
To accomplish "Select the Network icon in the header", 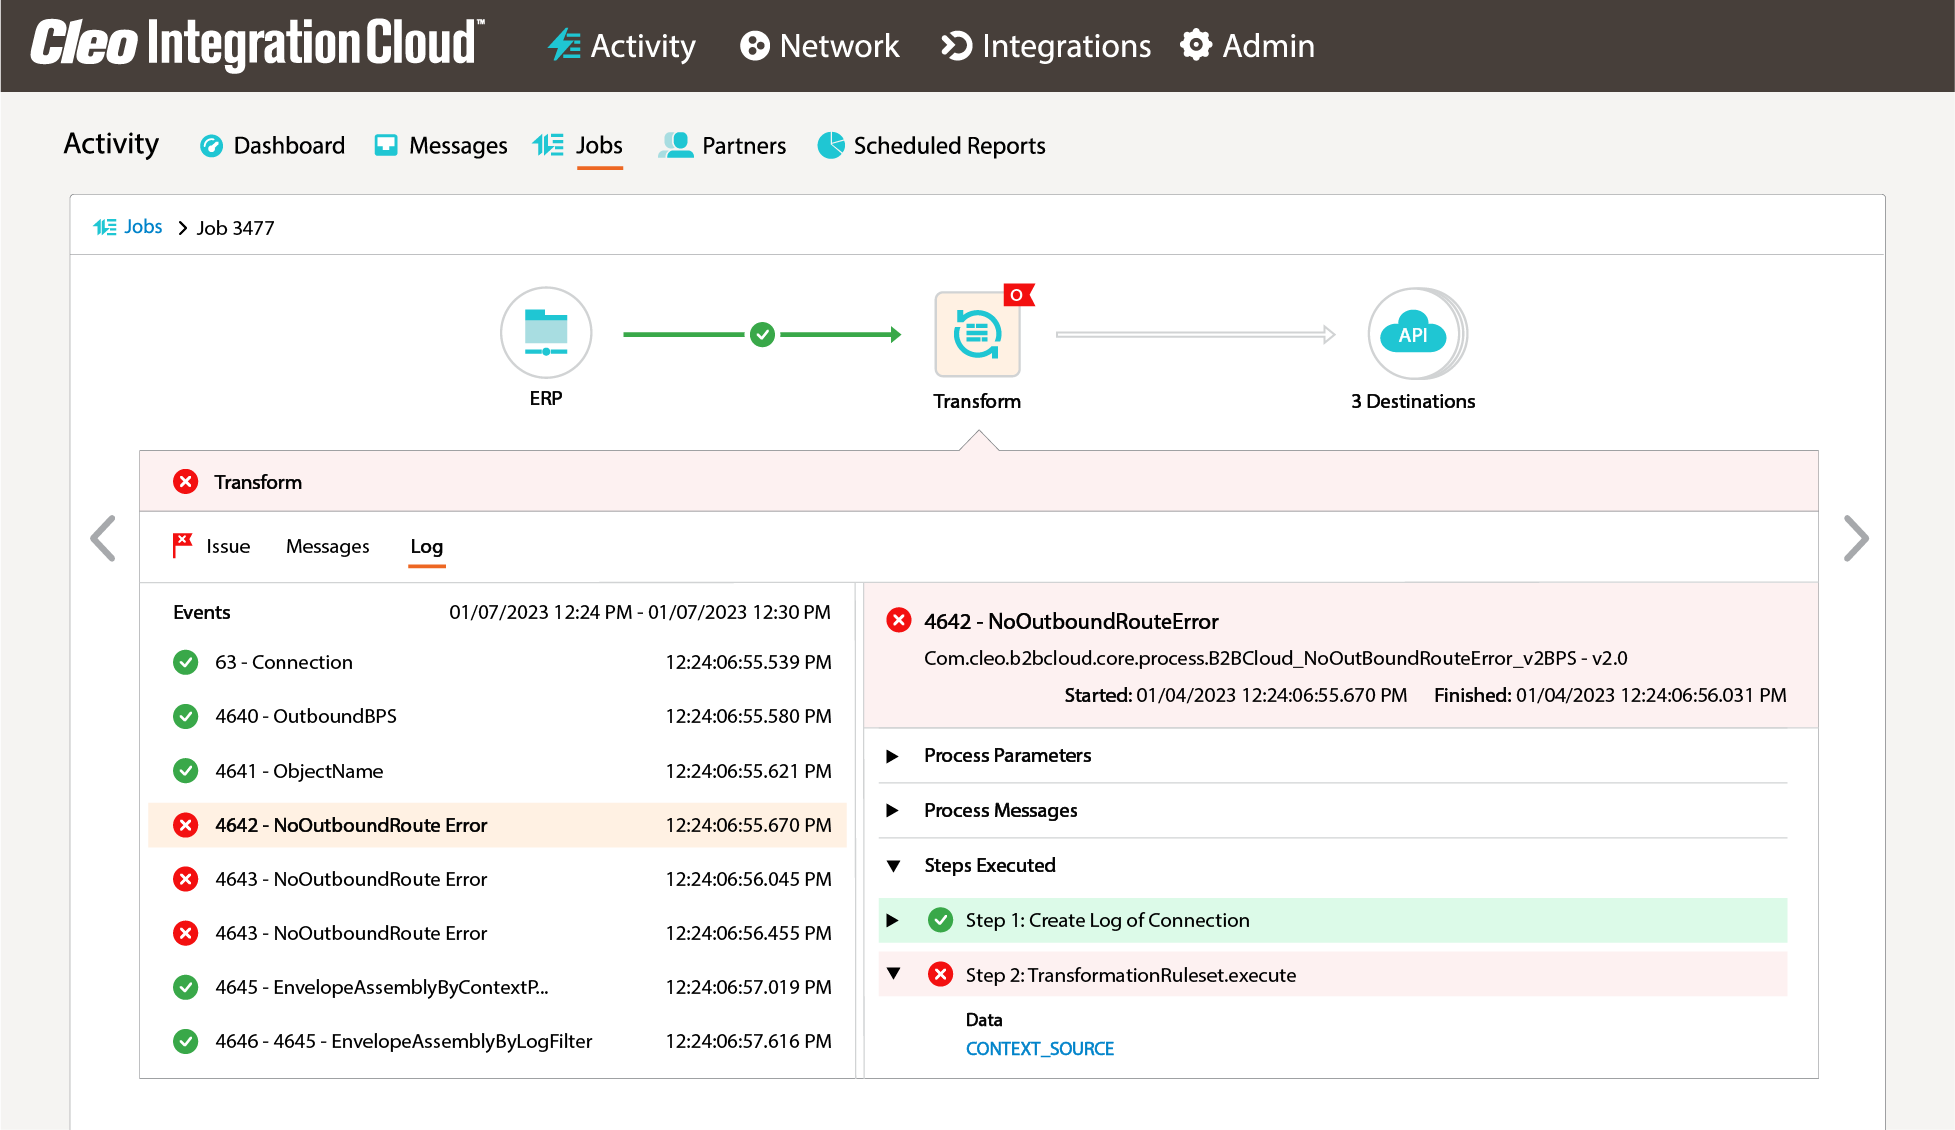I will click(819, 46).
